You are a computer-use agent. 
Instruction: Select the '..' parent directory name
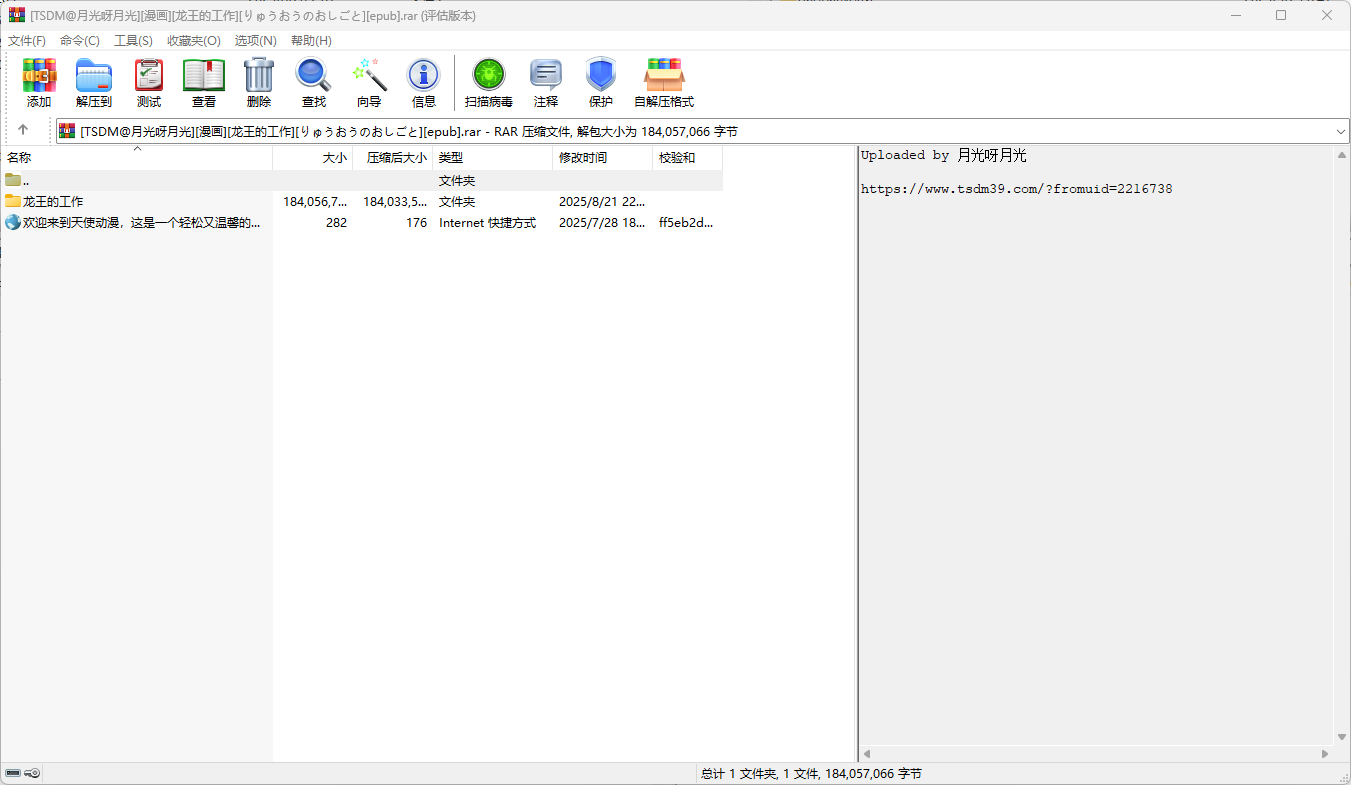(26, 180)
